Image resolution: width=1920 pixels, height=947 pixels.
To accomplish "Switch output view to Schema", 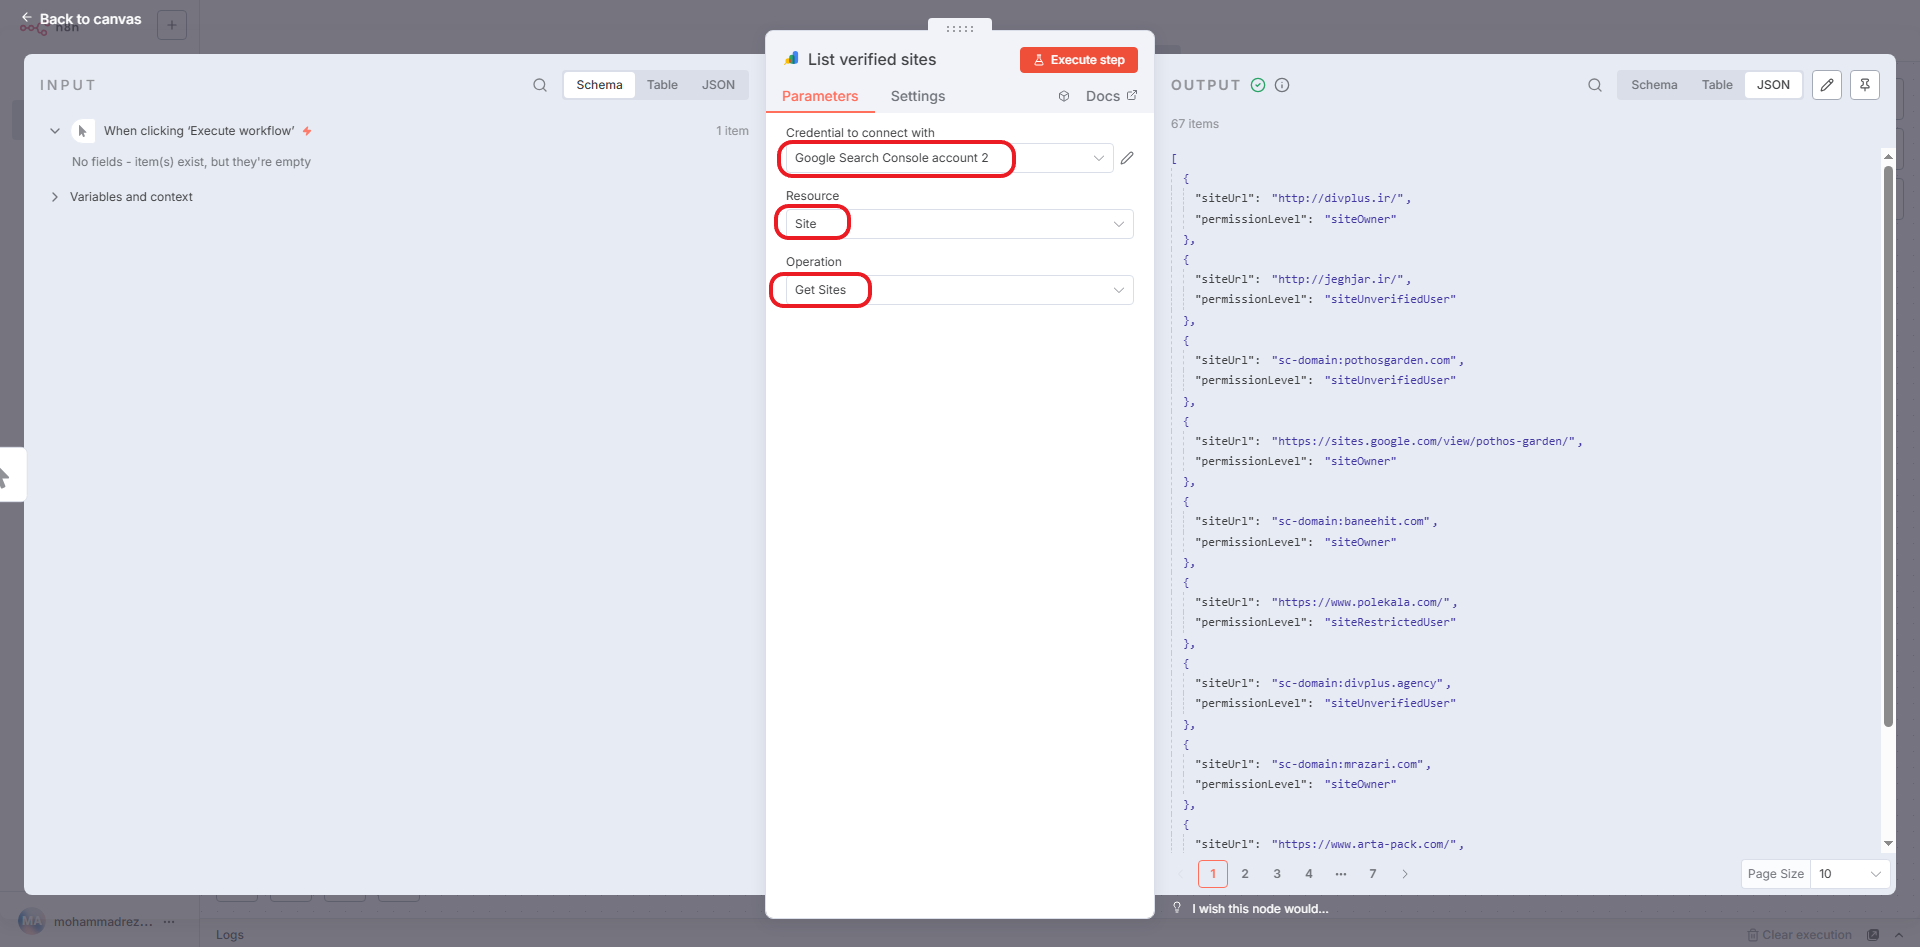I will coord(1654,85).
